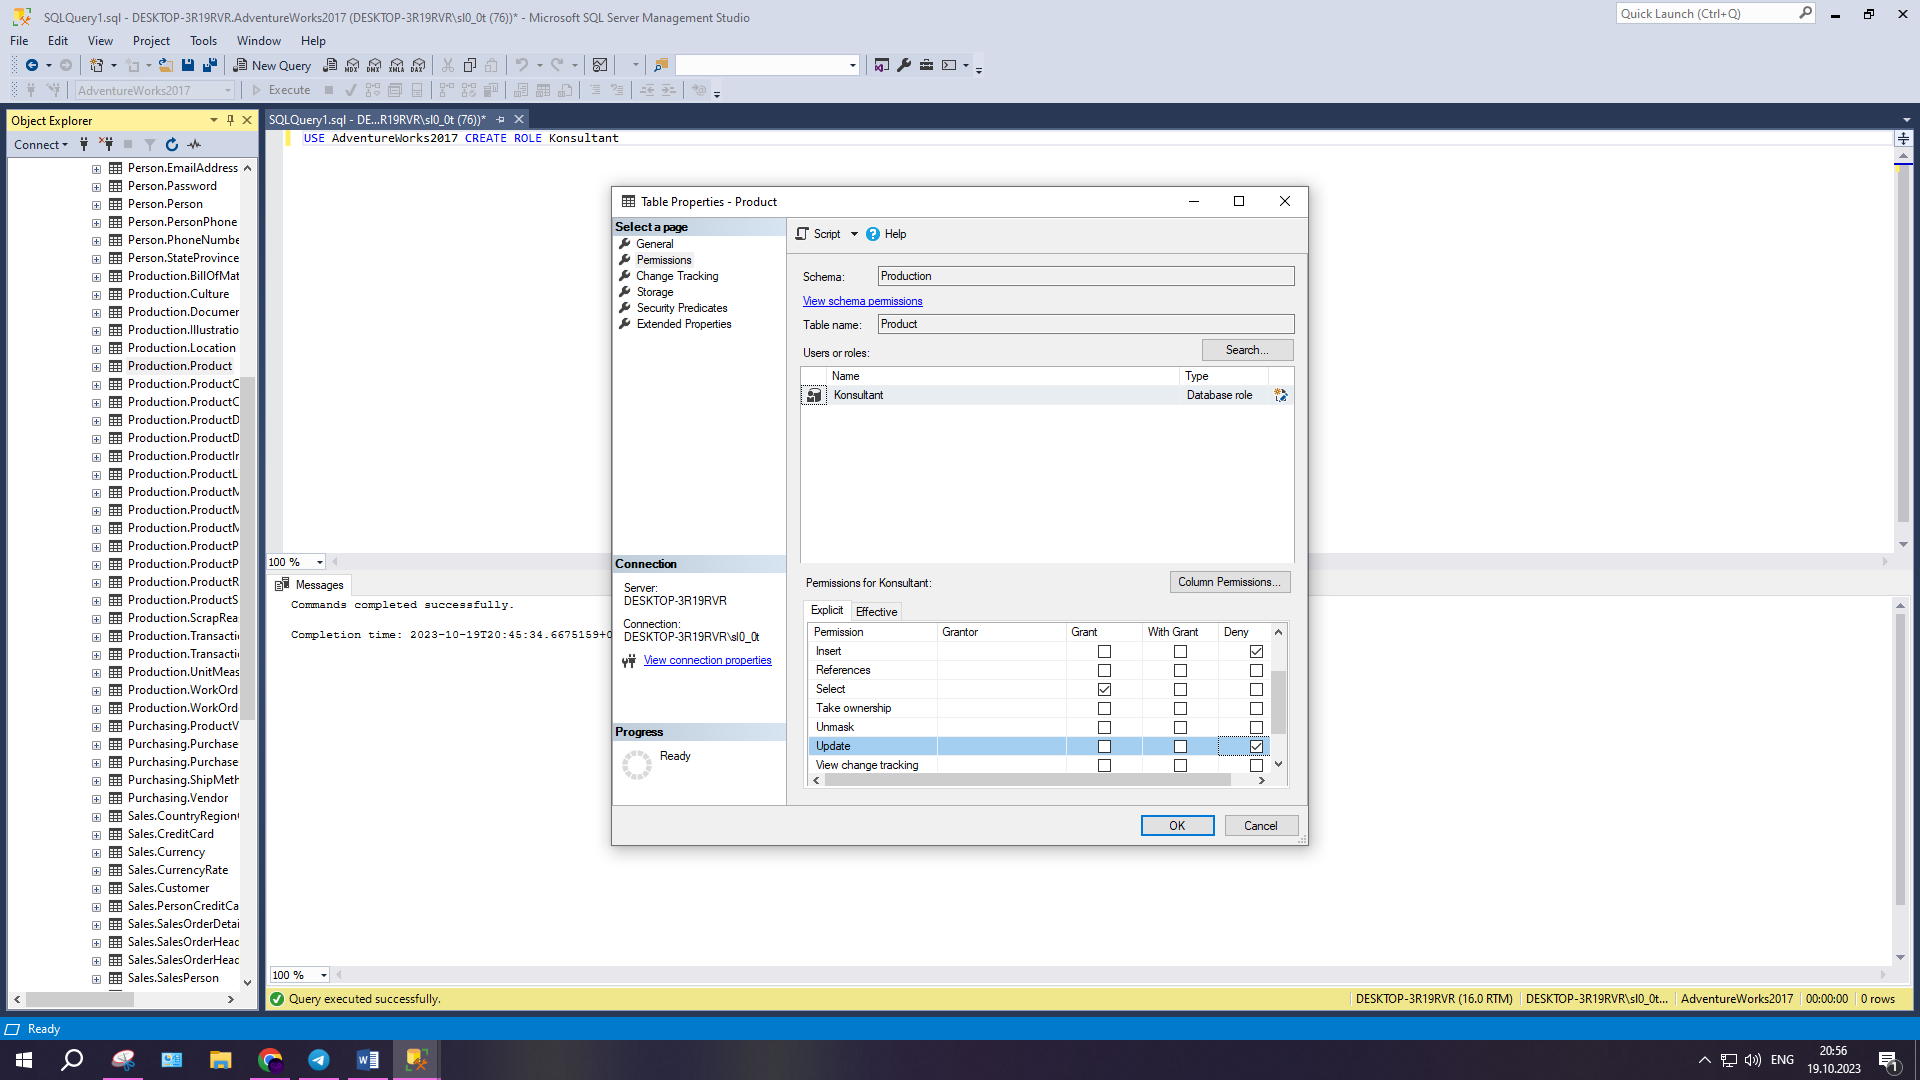Click the Object Explorer horizontal scrollbar thumb
1920x1080 pixels.
click(x=78, y=999)
